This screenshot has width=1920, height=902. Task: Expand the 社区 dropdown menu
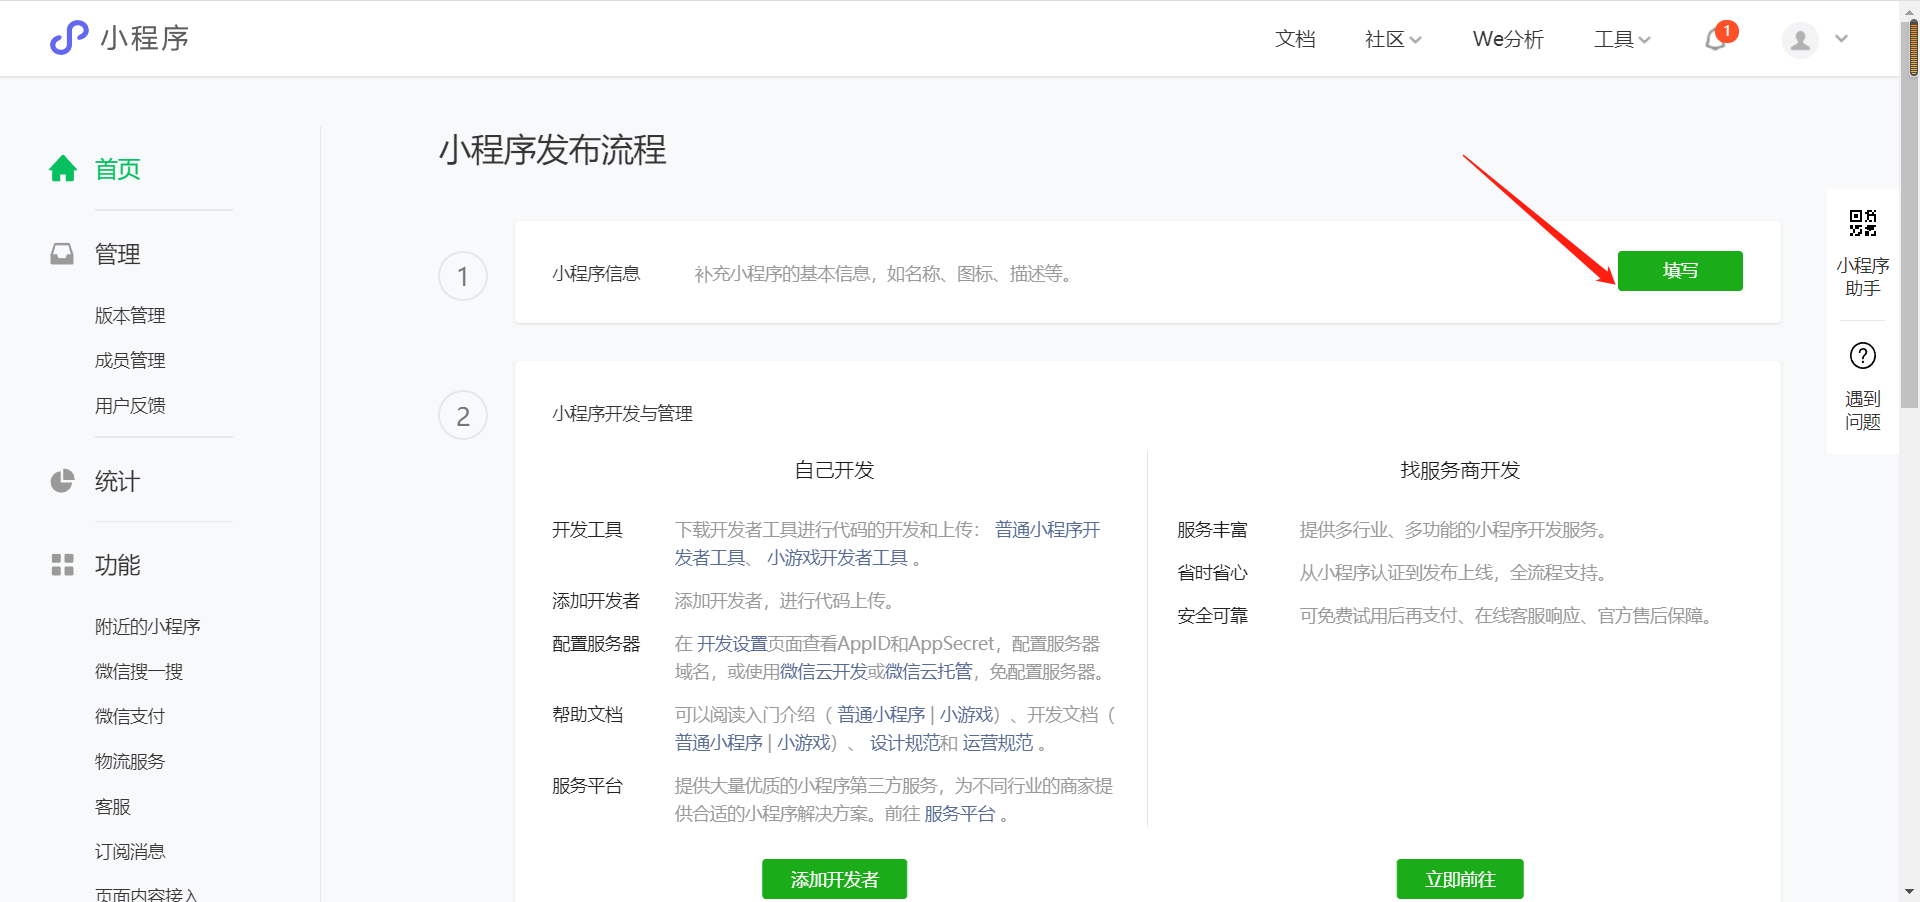pyautogui.click(x=1392, y=39)
